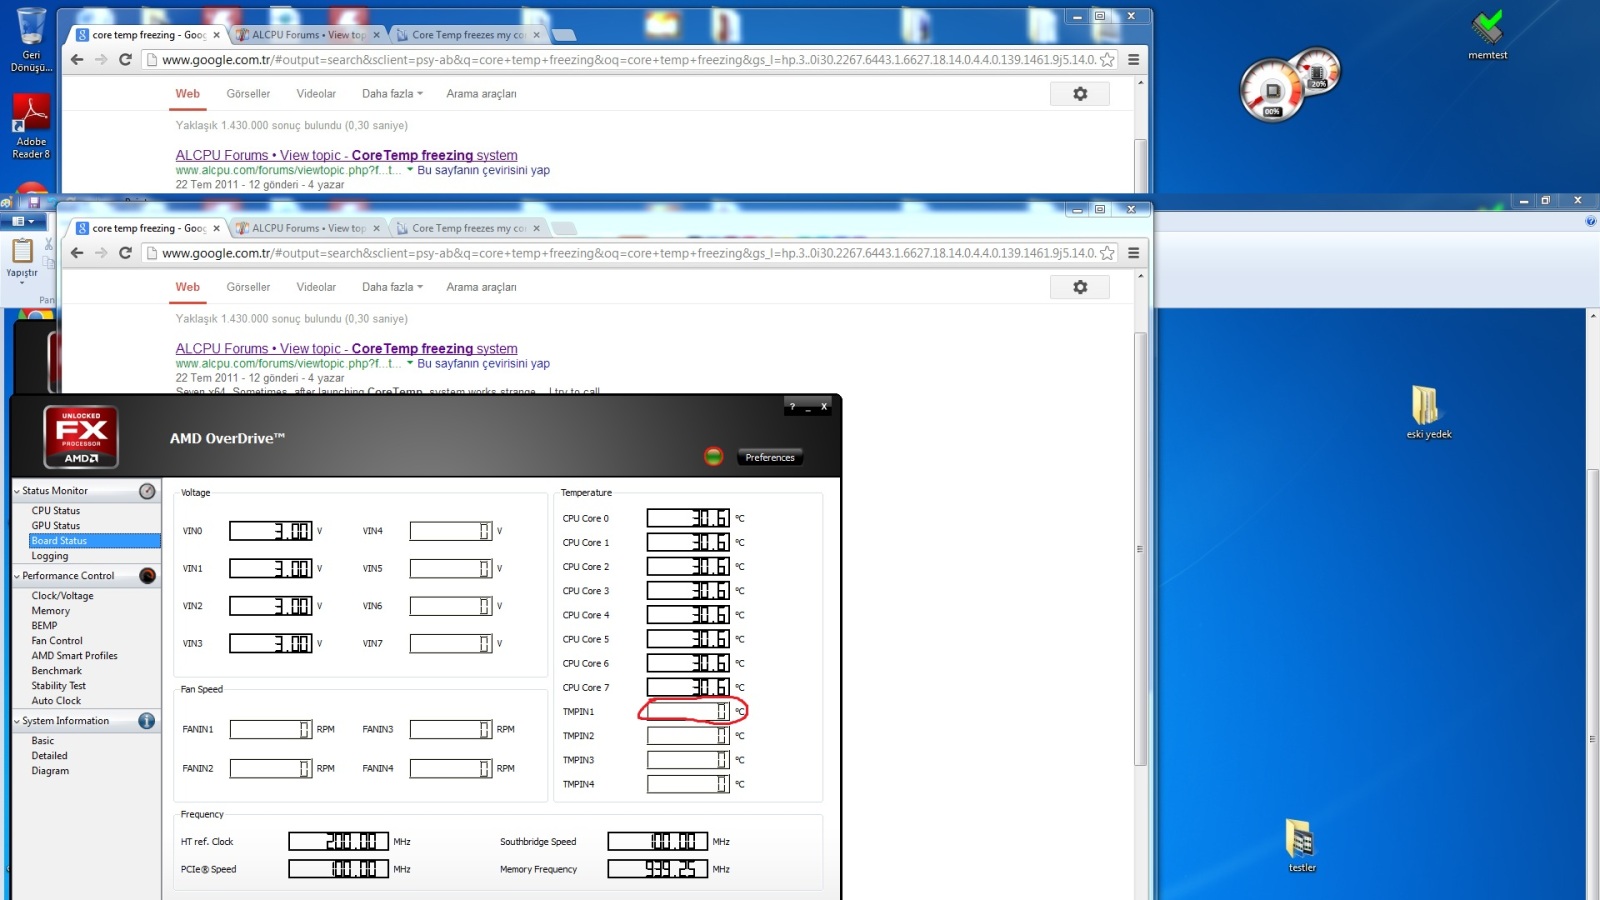This screenshot has width=1600, height=900.
Task: Open AMD Smart Profiles item
Action: (x=74, y=656)
